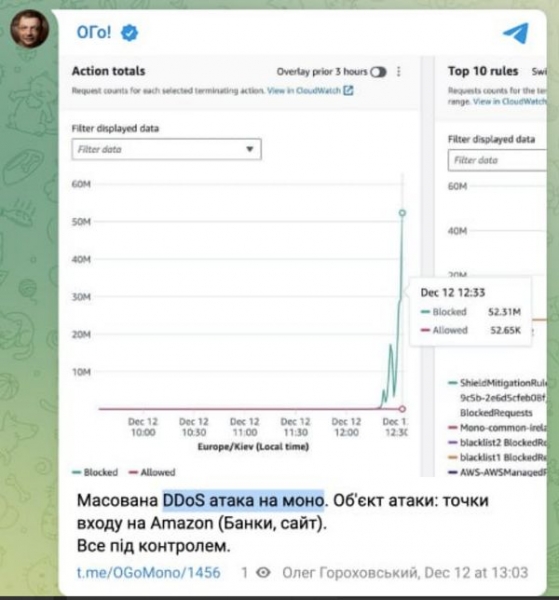Viewport: 559px width, 600px height.
Task: Toggle Allowed series in chart legend
Action: pyautogui.click(x=152, y=472)
